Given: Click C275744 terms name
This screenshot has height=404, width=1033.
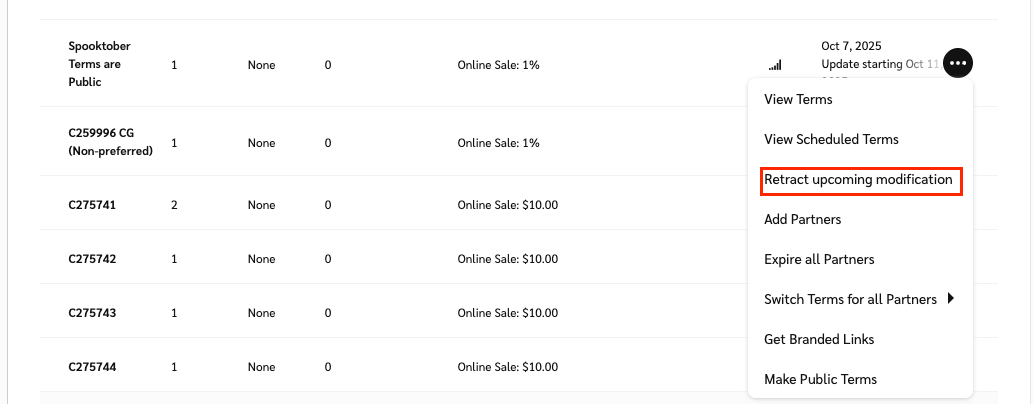Looking at the screenshot, I should click(92, 367).
